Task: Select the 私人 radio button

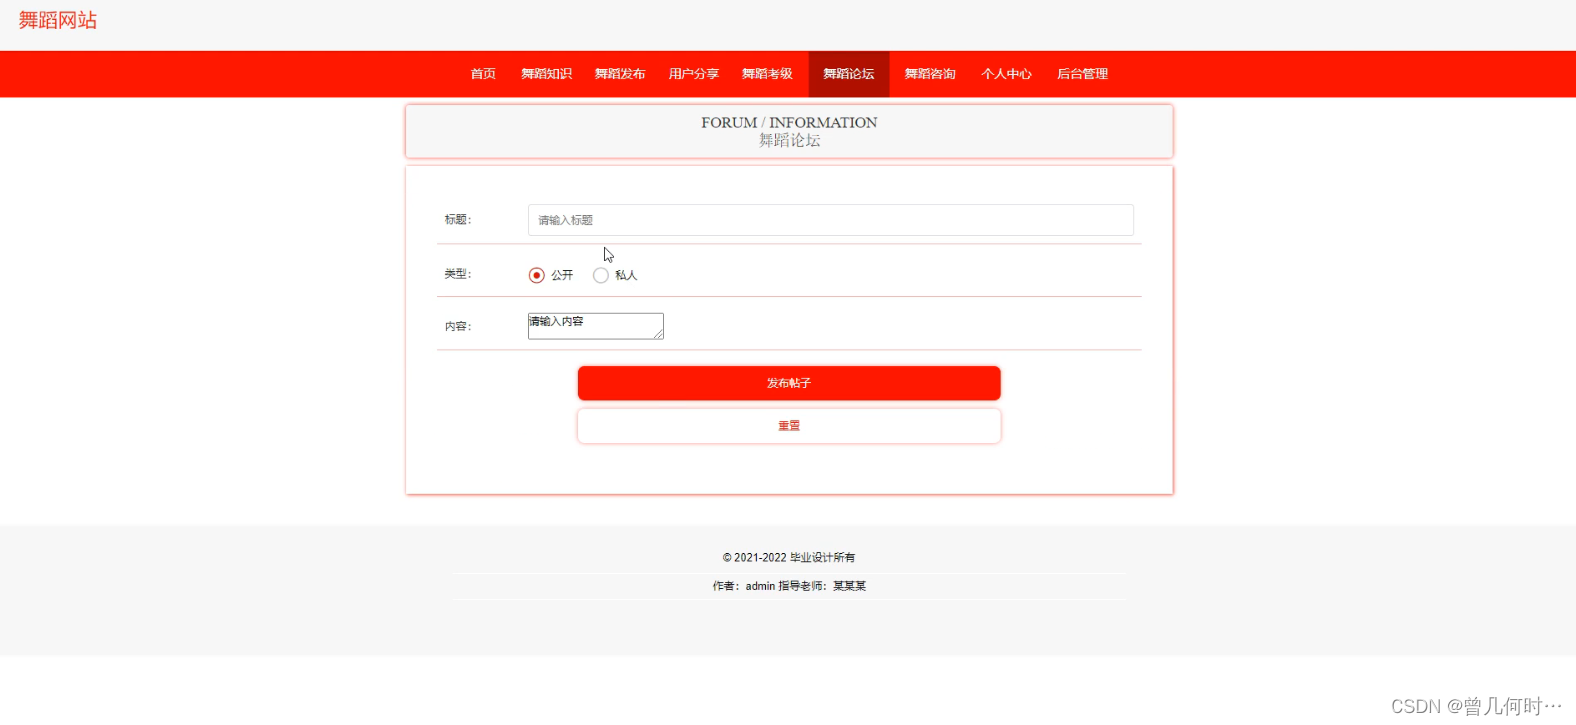Action: coord(601,275)
